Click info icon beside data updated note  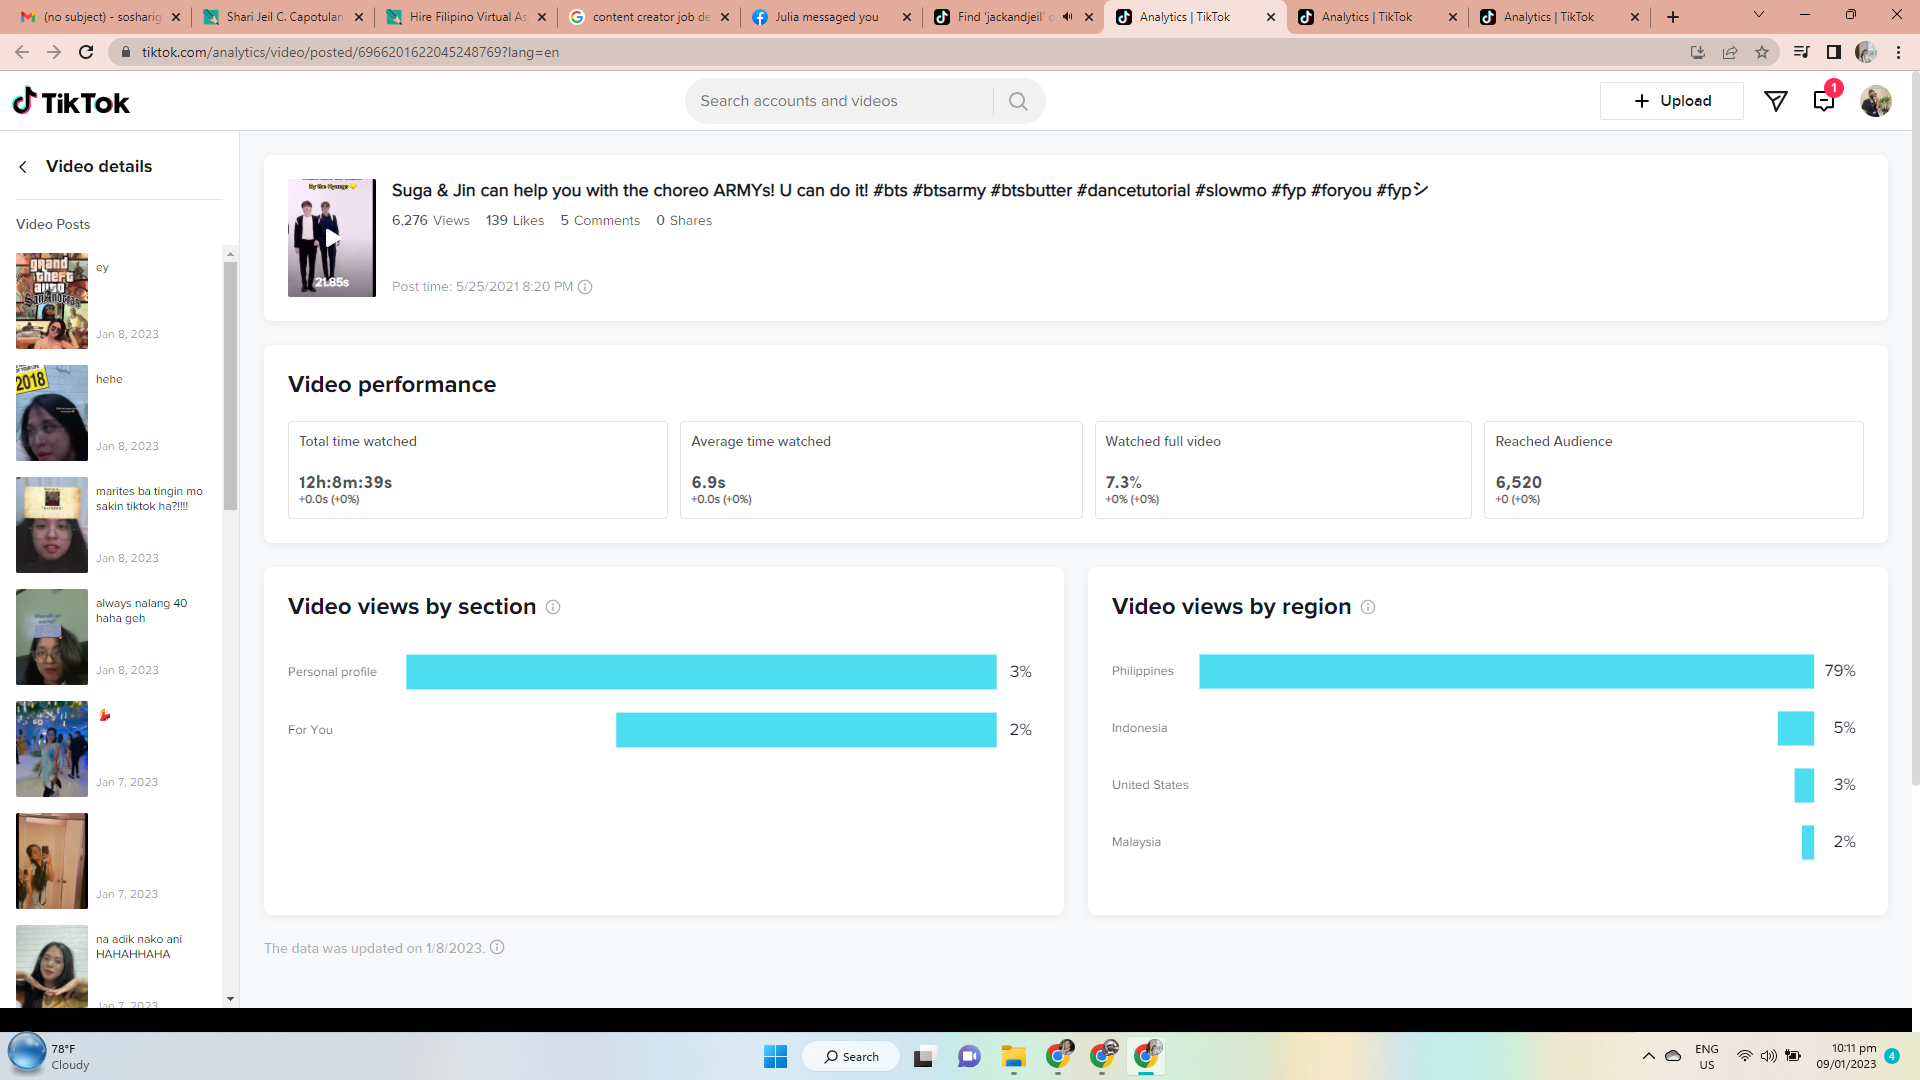click(x=497, y=948)
